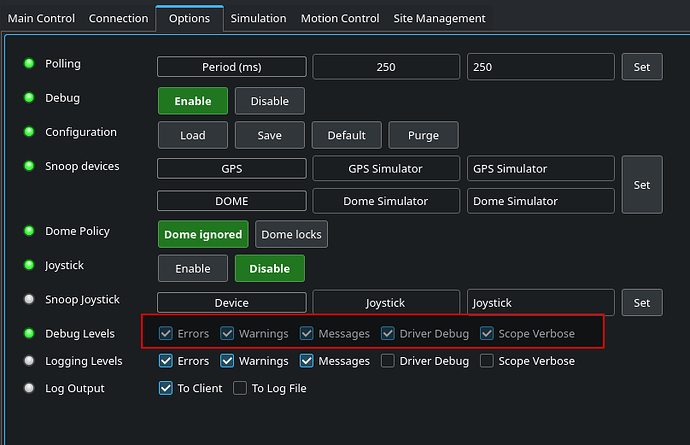
Task: Click the Dome Simulator editable field
Action: (x=540, y=201)
